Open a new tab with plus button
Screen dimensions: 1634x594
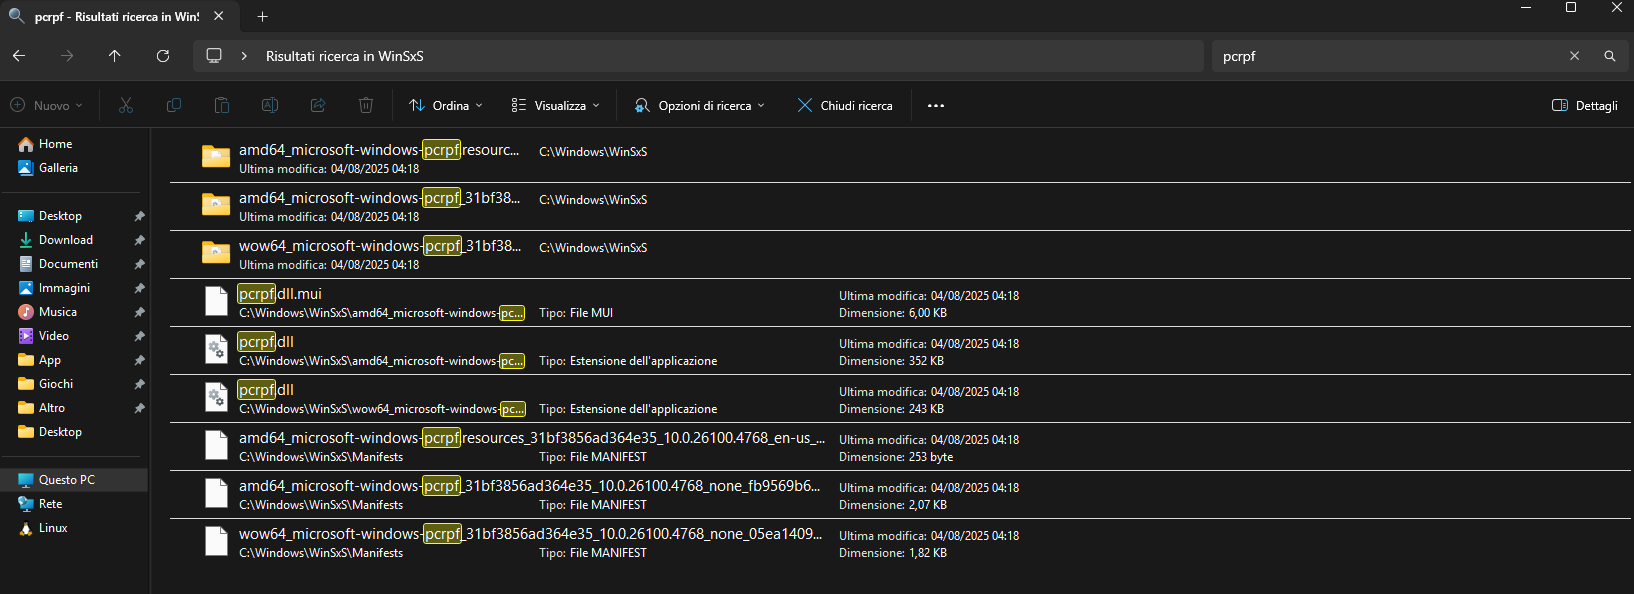click(262, 17)
